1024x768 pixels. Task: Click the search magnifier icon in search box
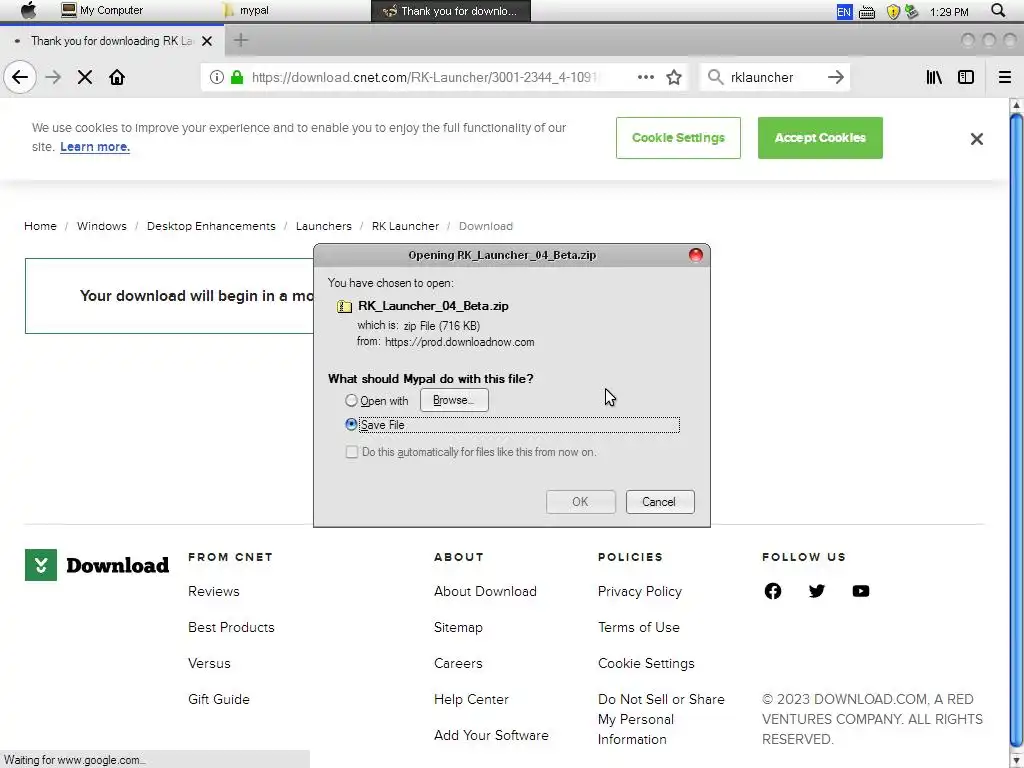[x=715, y=77]
